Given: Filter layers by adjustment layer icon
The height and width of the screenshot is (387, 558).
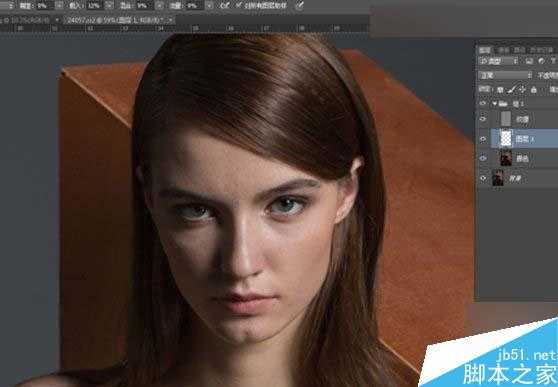Looking at the screenshot, I should click(541, 61).
